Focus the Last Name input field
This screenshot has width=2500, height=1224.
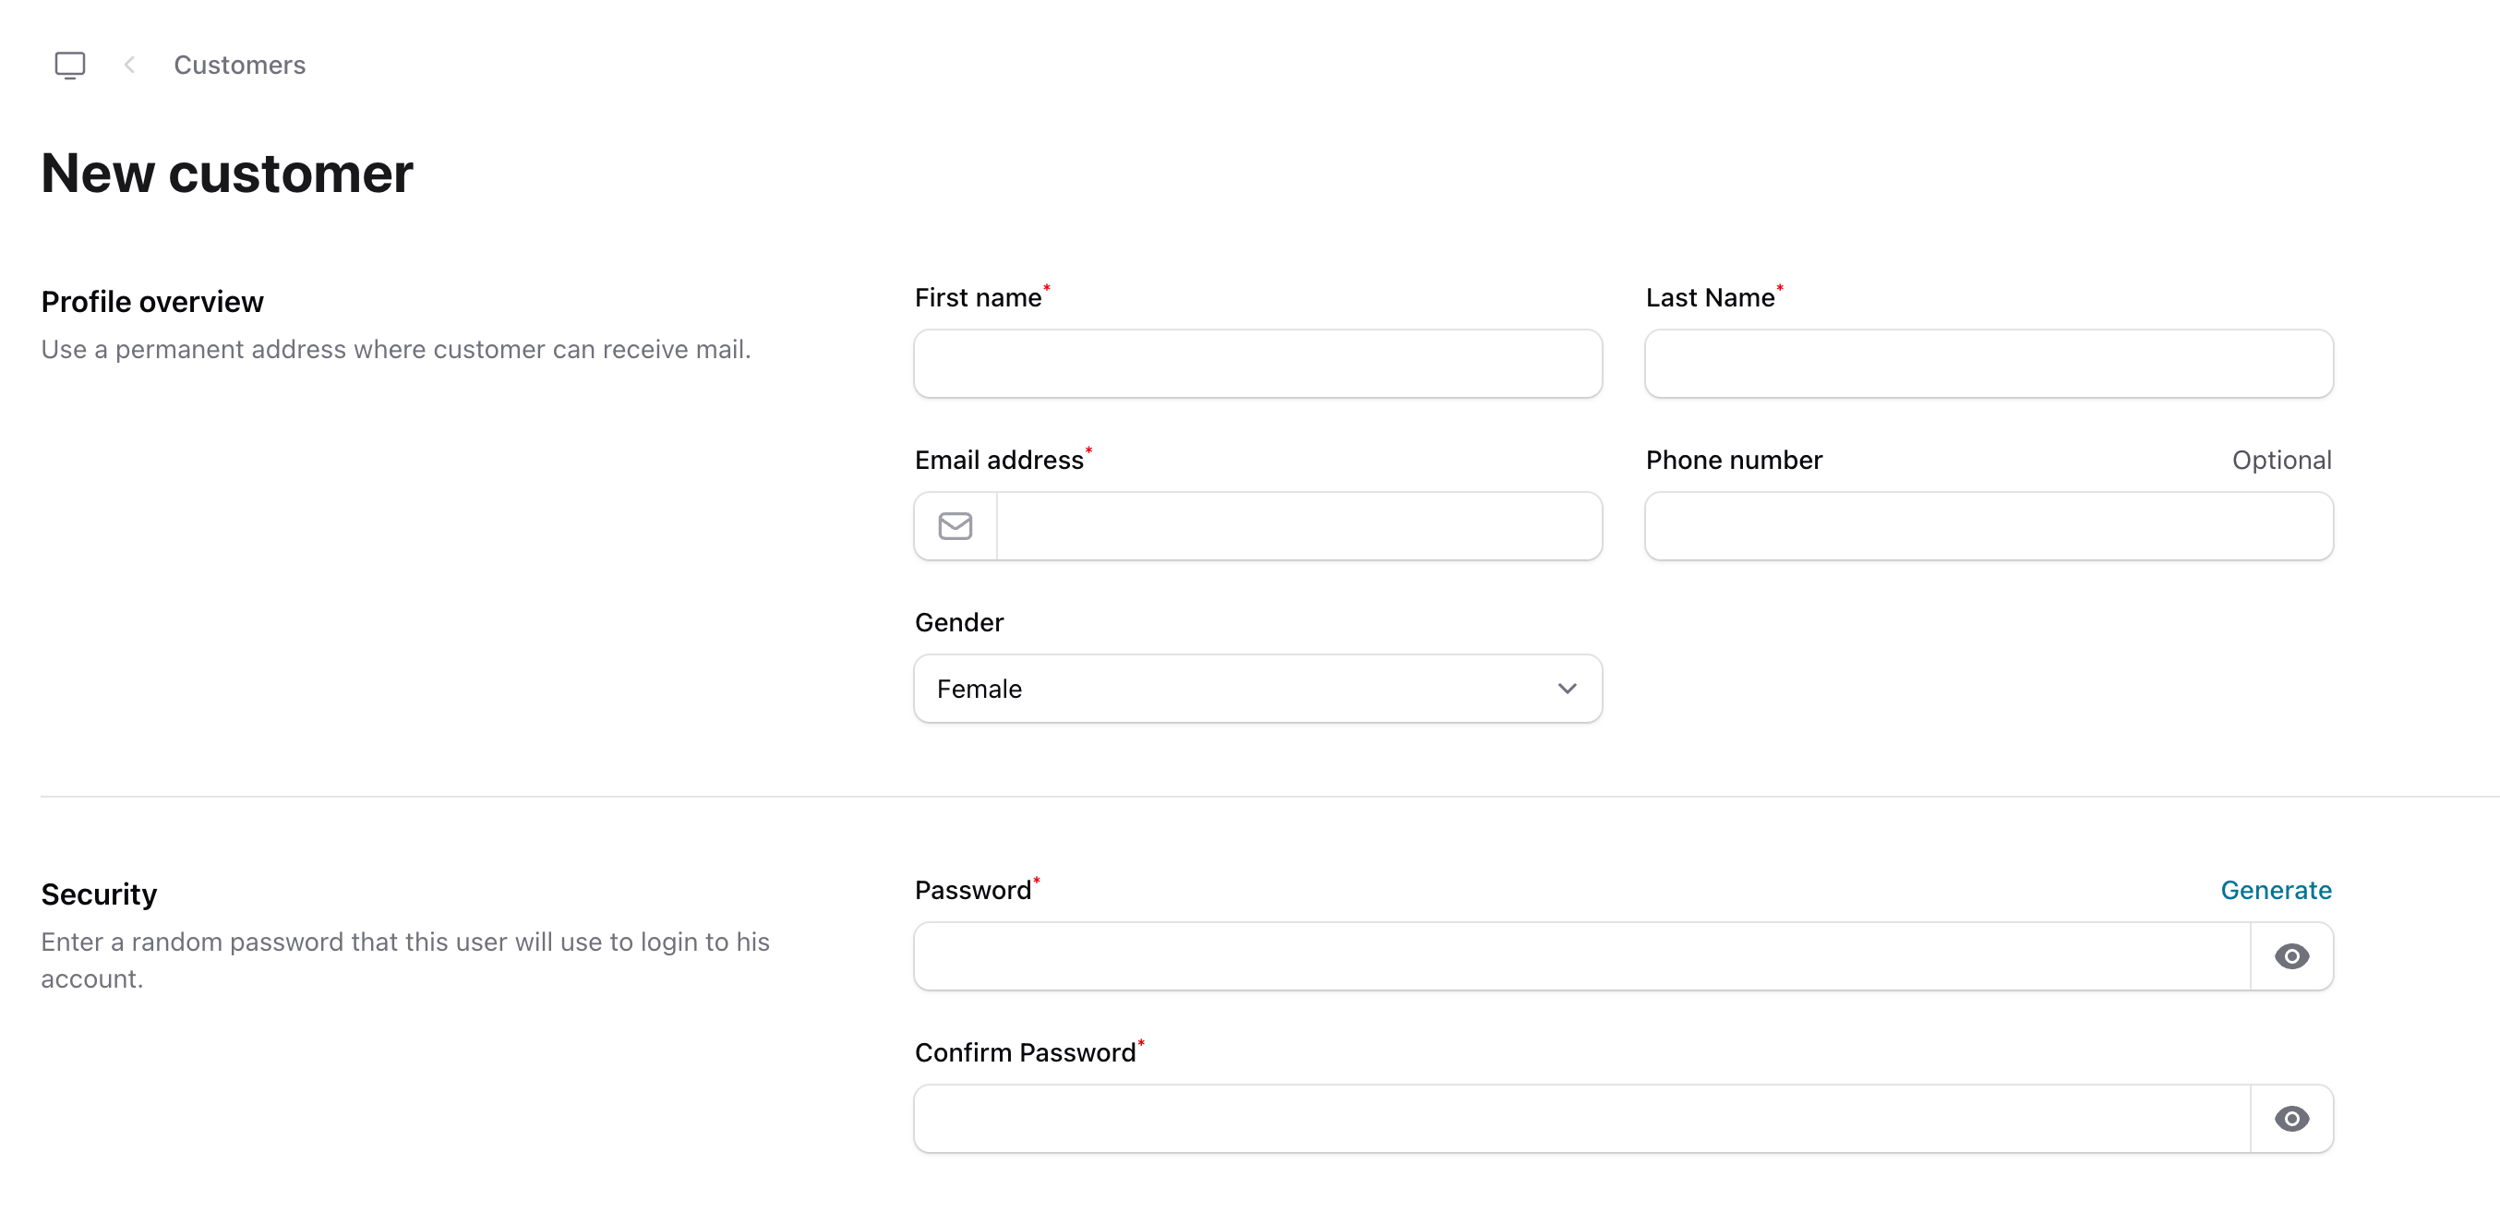tap(1989, 364)
